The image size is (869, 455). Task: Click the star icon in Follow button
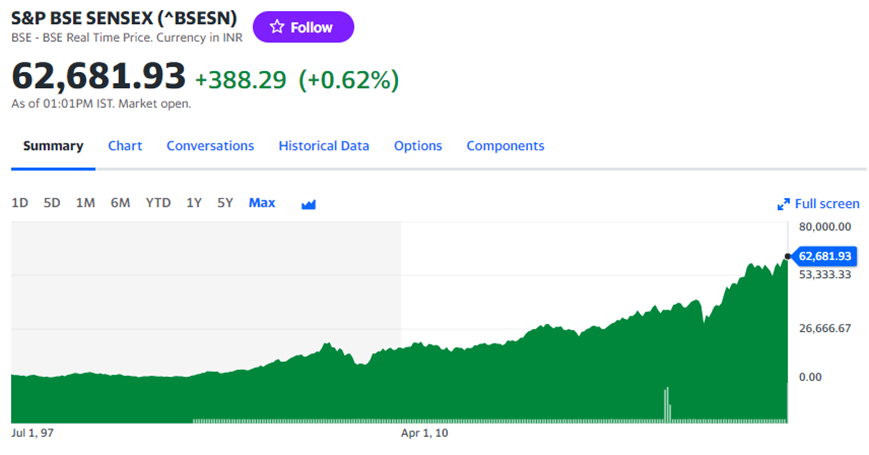(277, 27)
